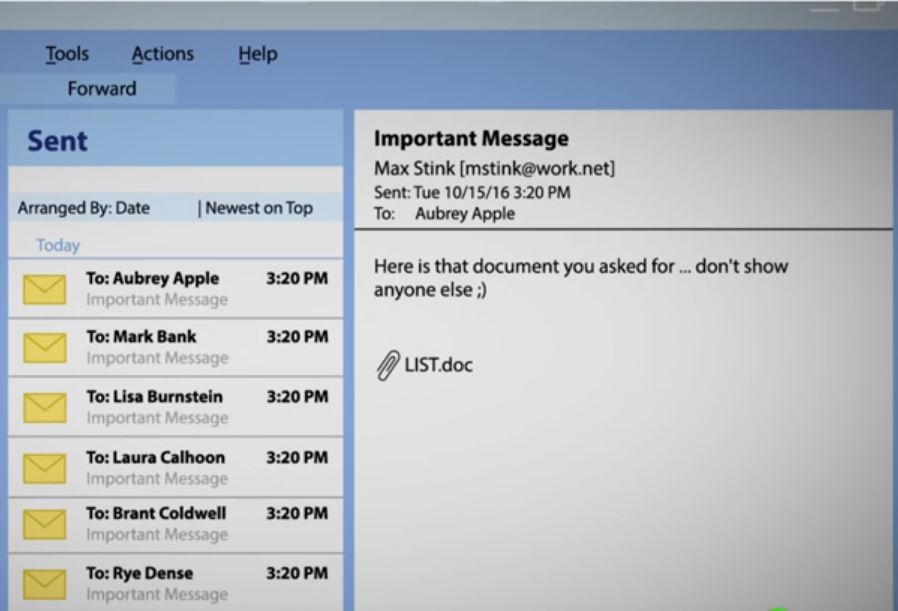Click sent date Tue 10/15/16 3:20 PM
898x611 pixels.
[x=492, y=192]
